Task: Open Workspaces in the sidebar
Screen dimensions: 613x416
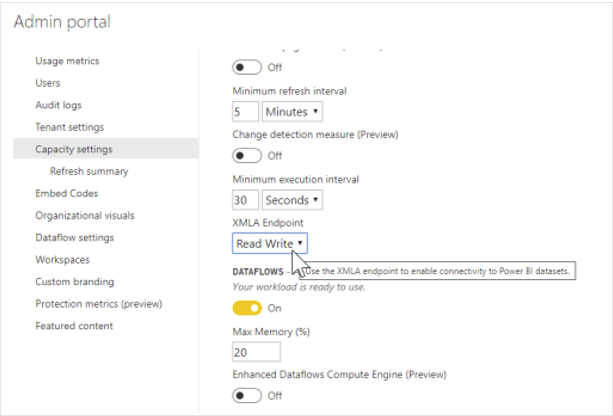Action: pos(62,259)
